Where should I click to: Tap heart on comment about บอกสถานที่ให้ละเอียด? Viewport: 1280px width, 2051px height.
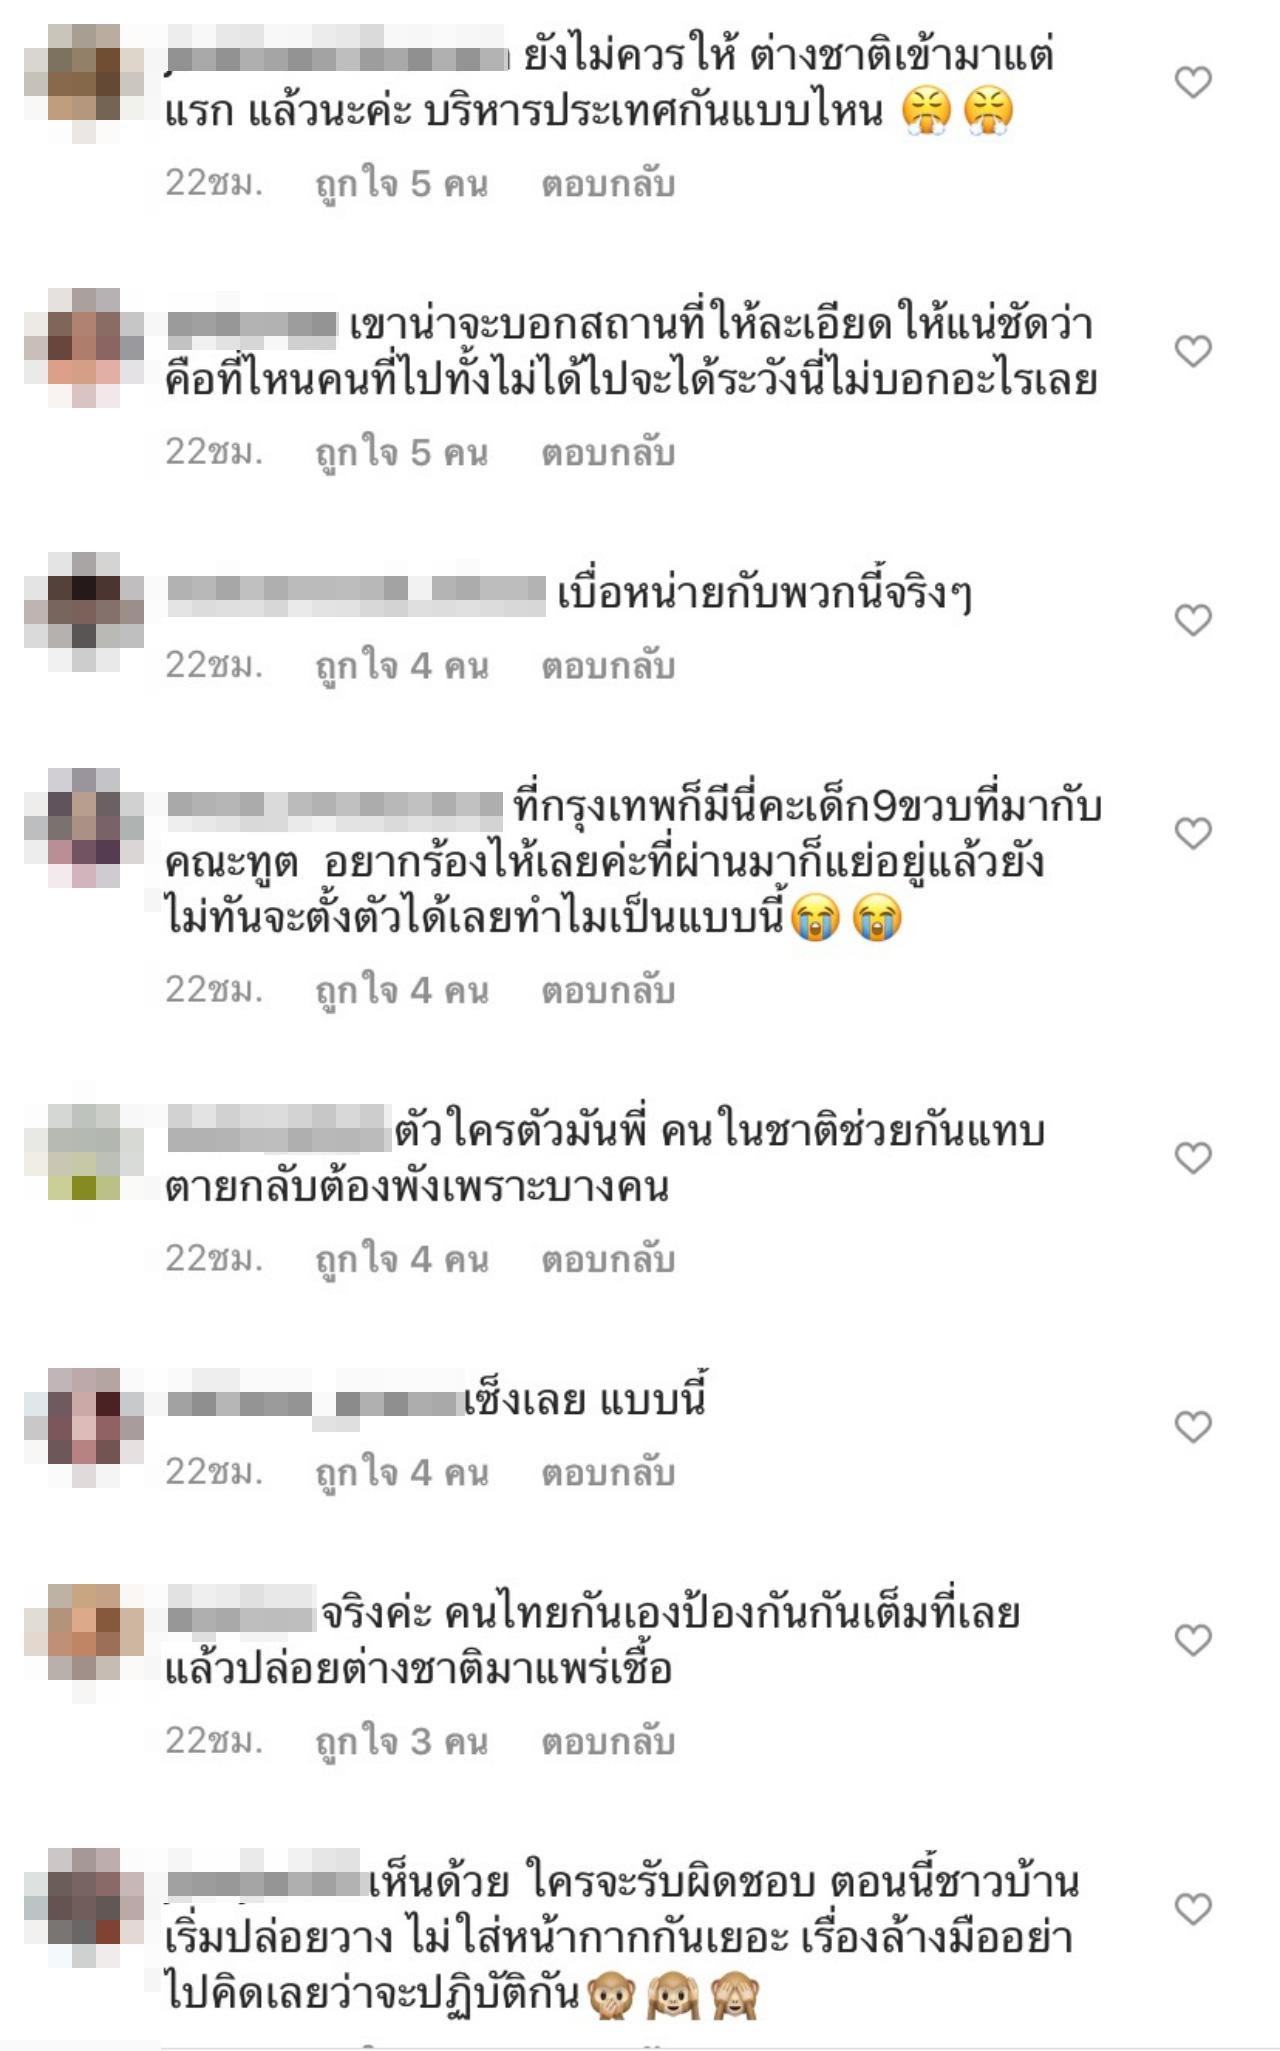click(1192, 351)
